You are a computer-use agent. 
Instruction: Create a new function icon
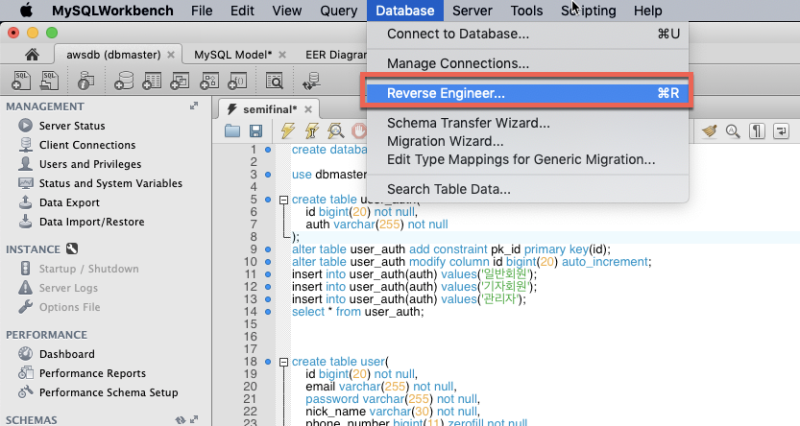pyautogui.click(x=237, y=81)
